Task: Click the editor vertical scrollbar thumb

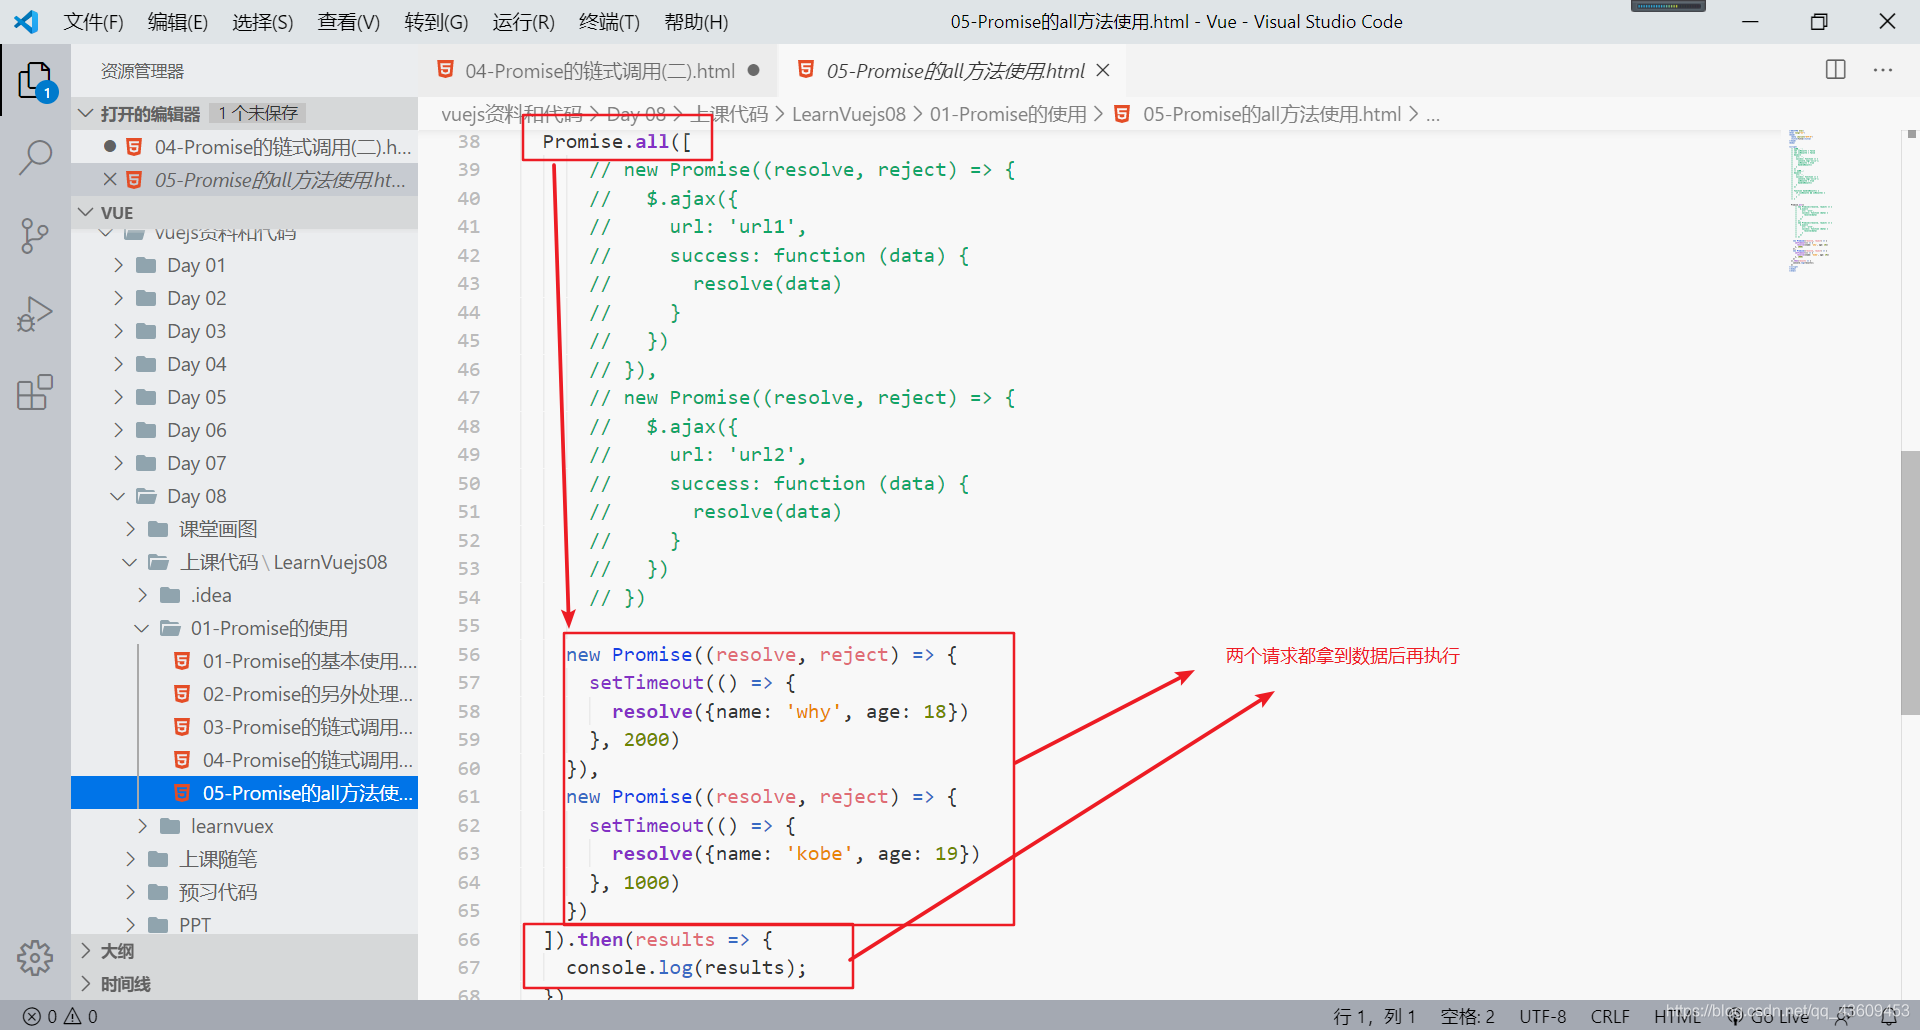Action: [x=1910, y=583]
